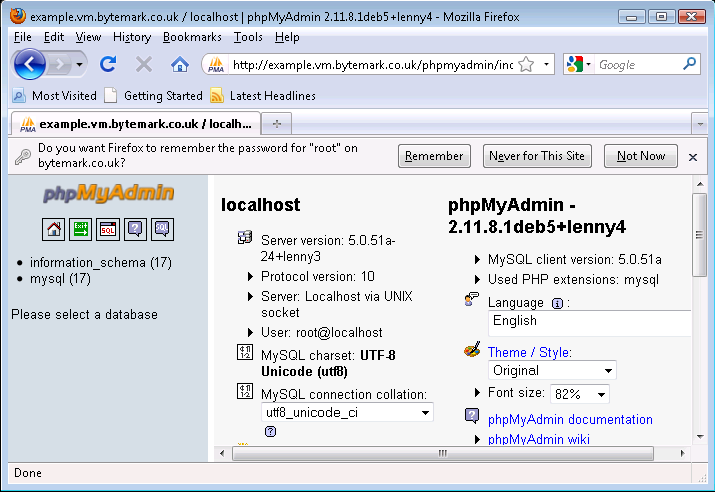Viewport: 715px width, 492px height.
Task: Open the Bookmarks menu
Action: [x=192, y=37]
